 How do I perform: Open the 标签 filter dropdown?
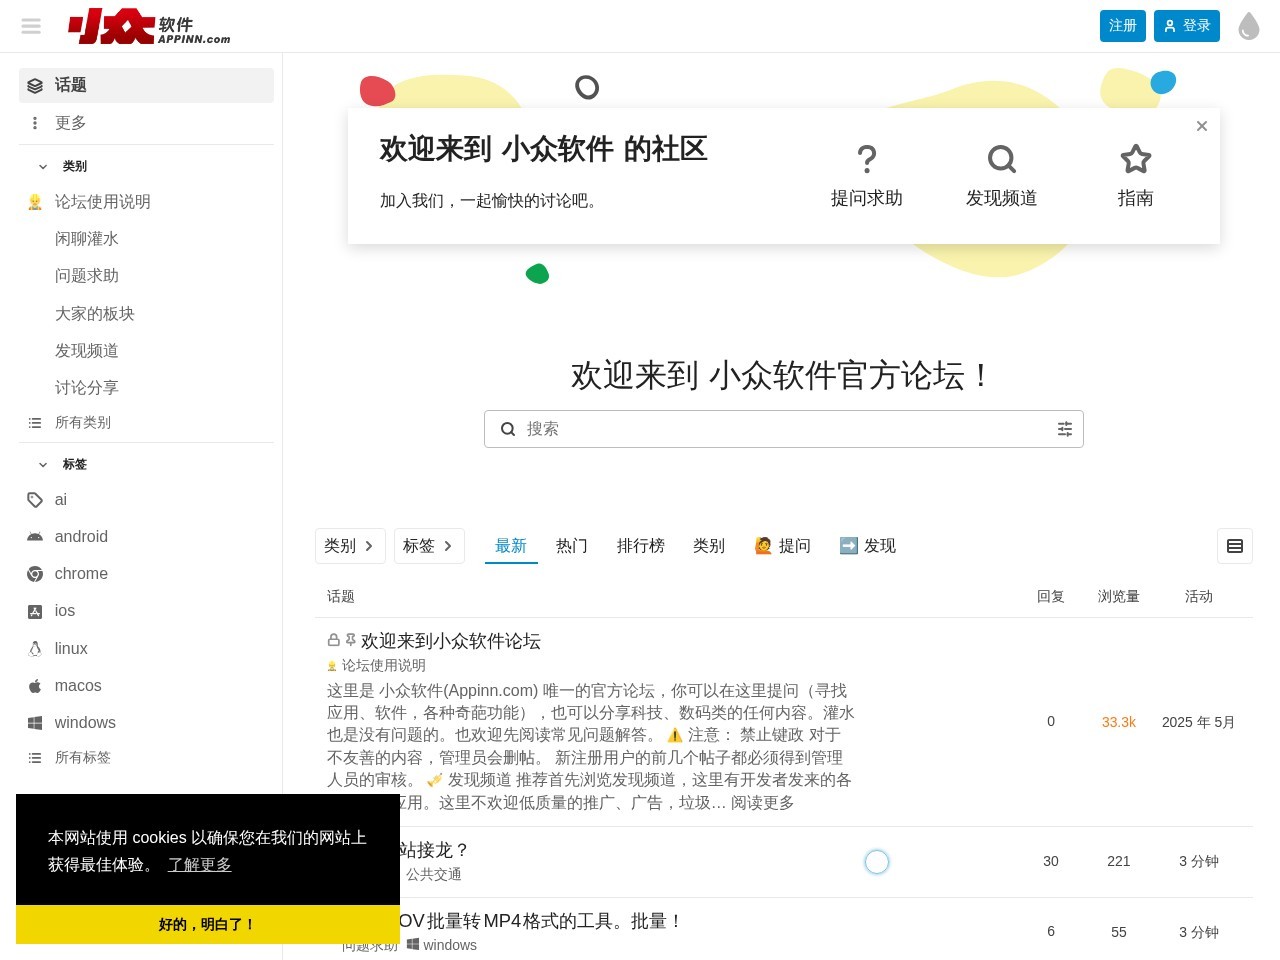coord(429,546)
